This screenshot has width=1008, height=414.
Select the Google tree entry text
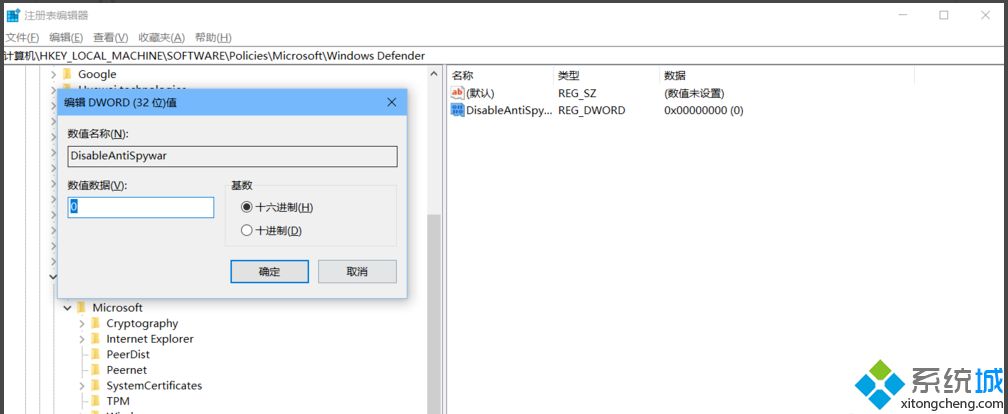[x=97, y=75]
